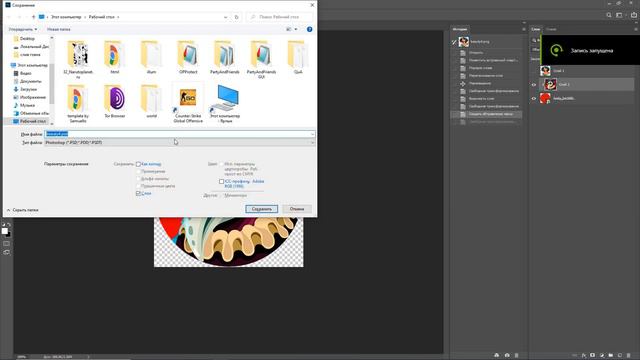640x360 pixels.
Task: Click the black background color swatch
Action: coord(9,235)
